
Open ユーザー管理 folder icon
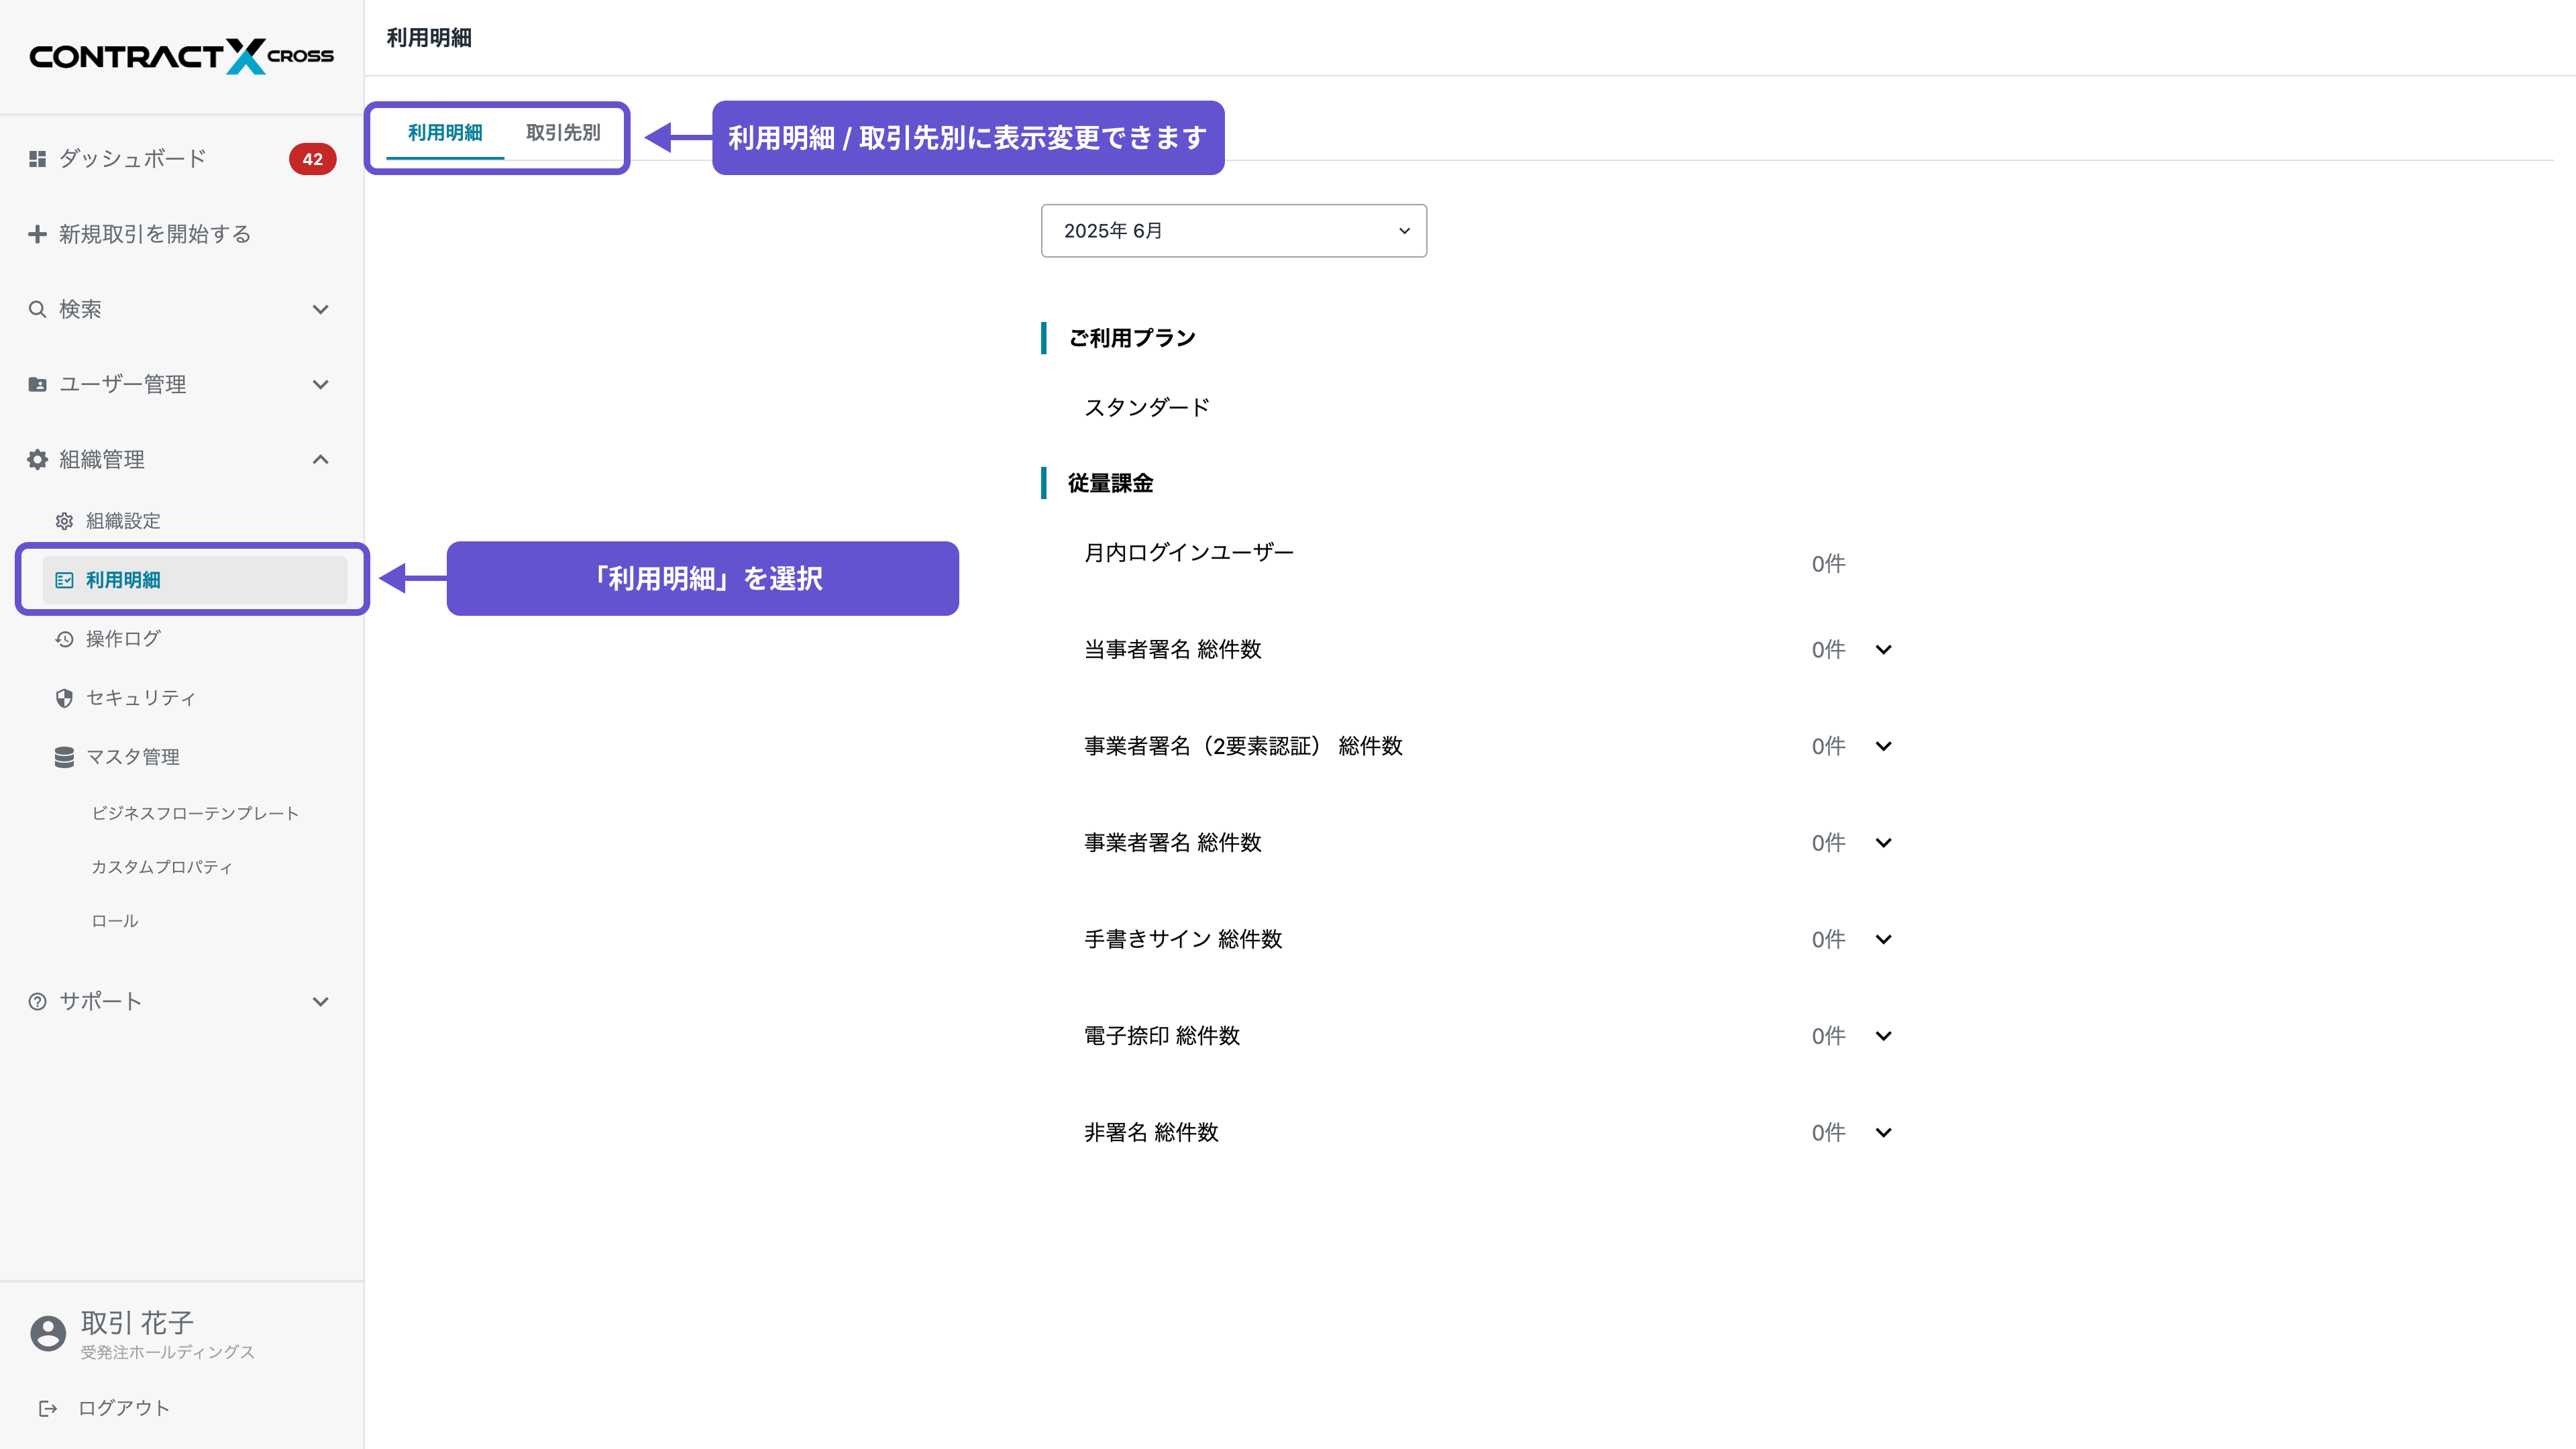pyautogui.click(x=37, y=383)
